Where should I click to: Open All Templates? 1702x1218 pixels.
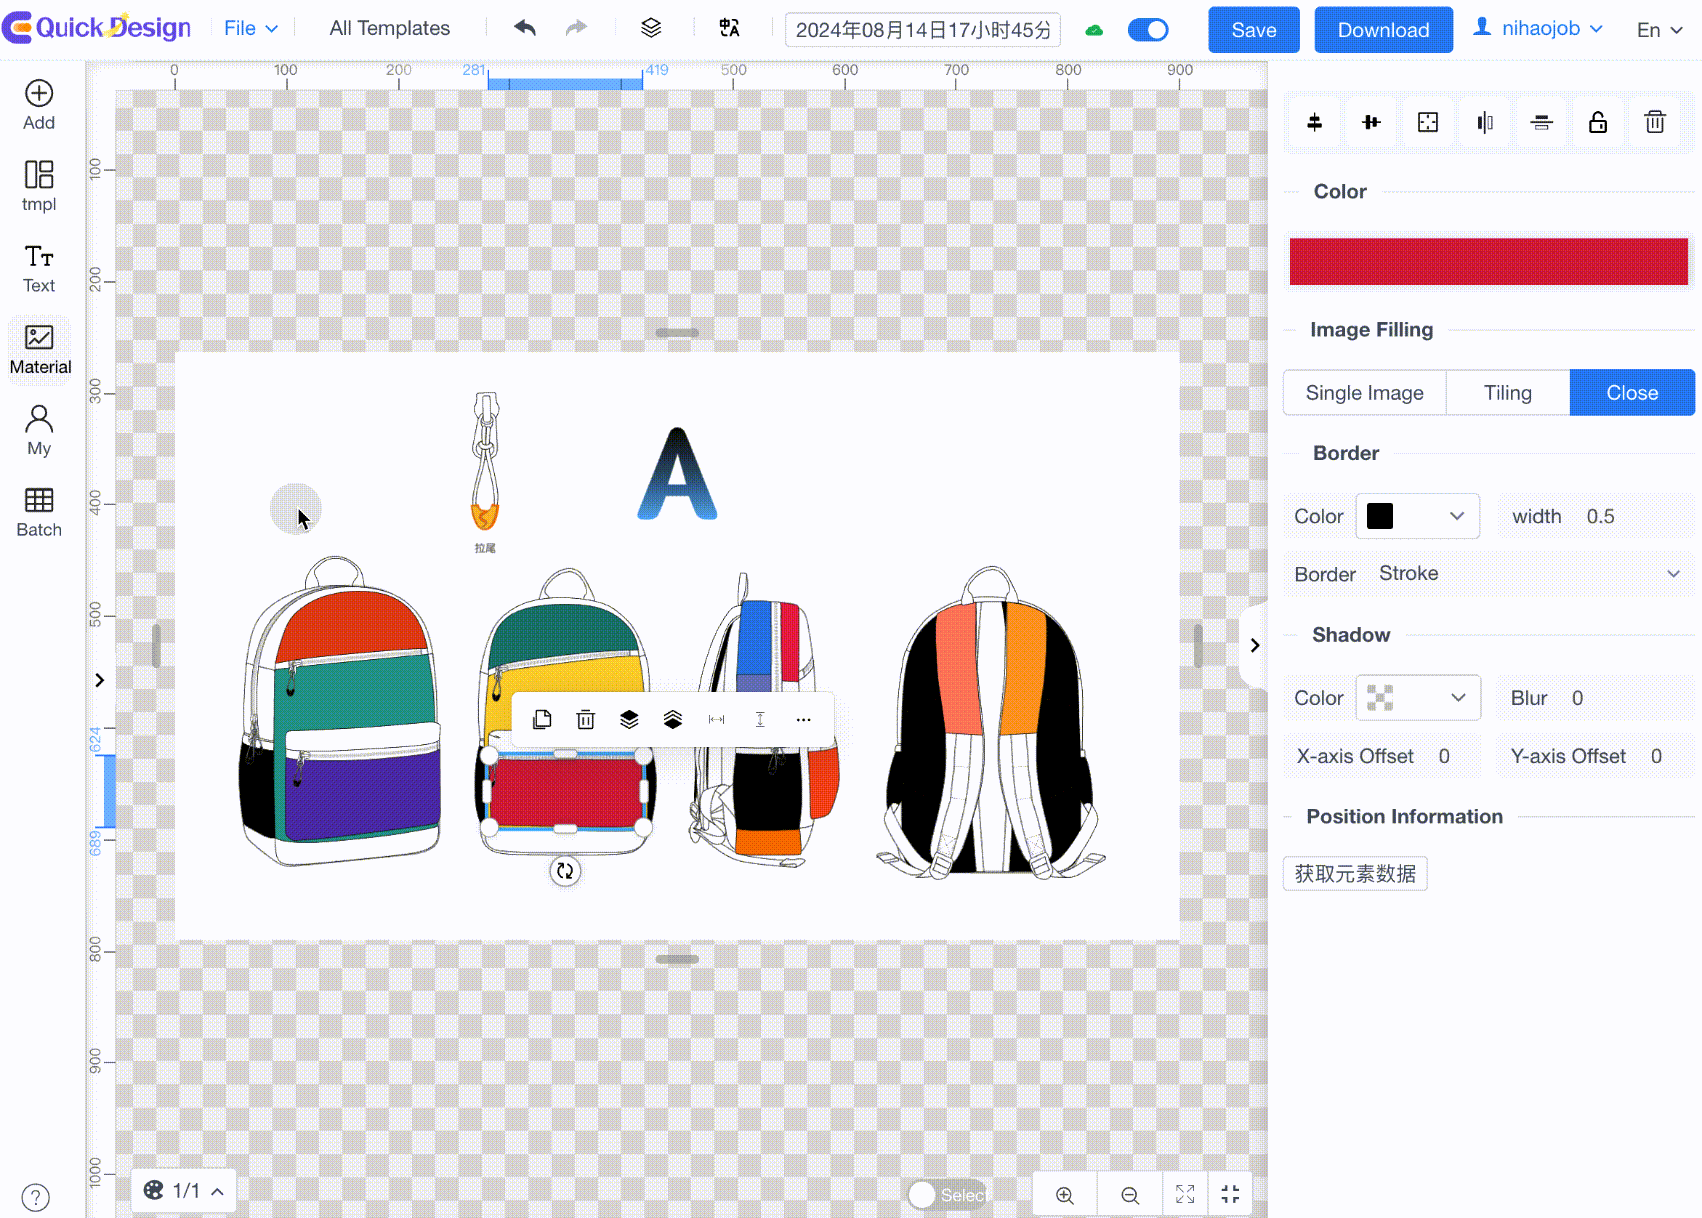[x=390, y=28]
